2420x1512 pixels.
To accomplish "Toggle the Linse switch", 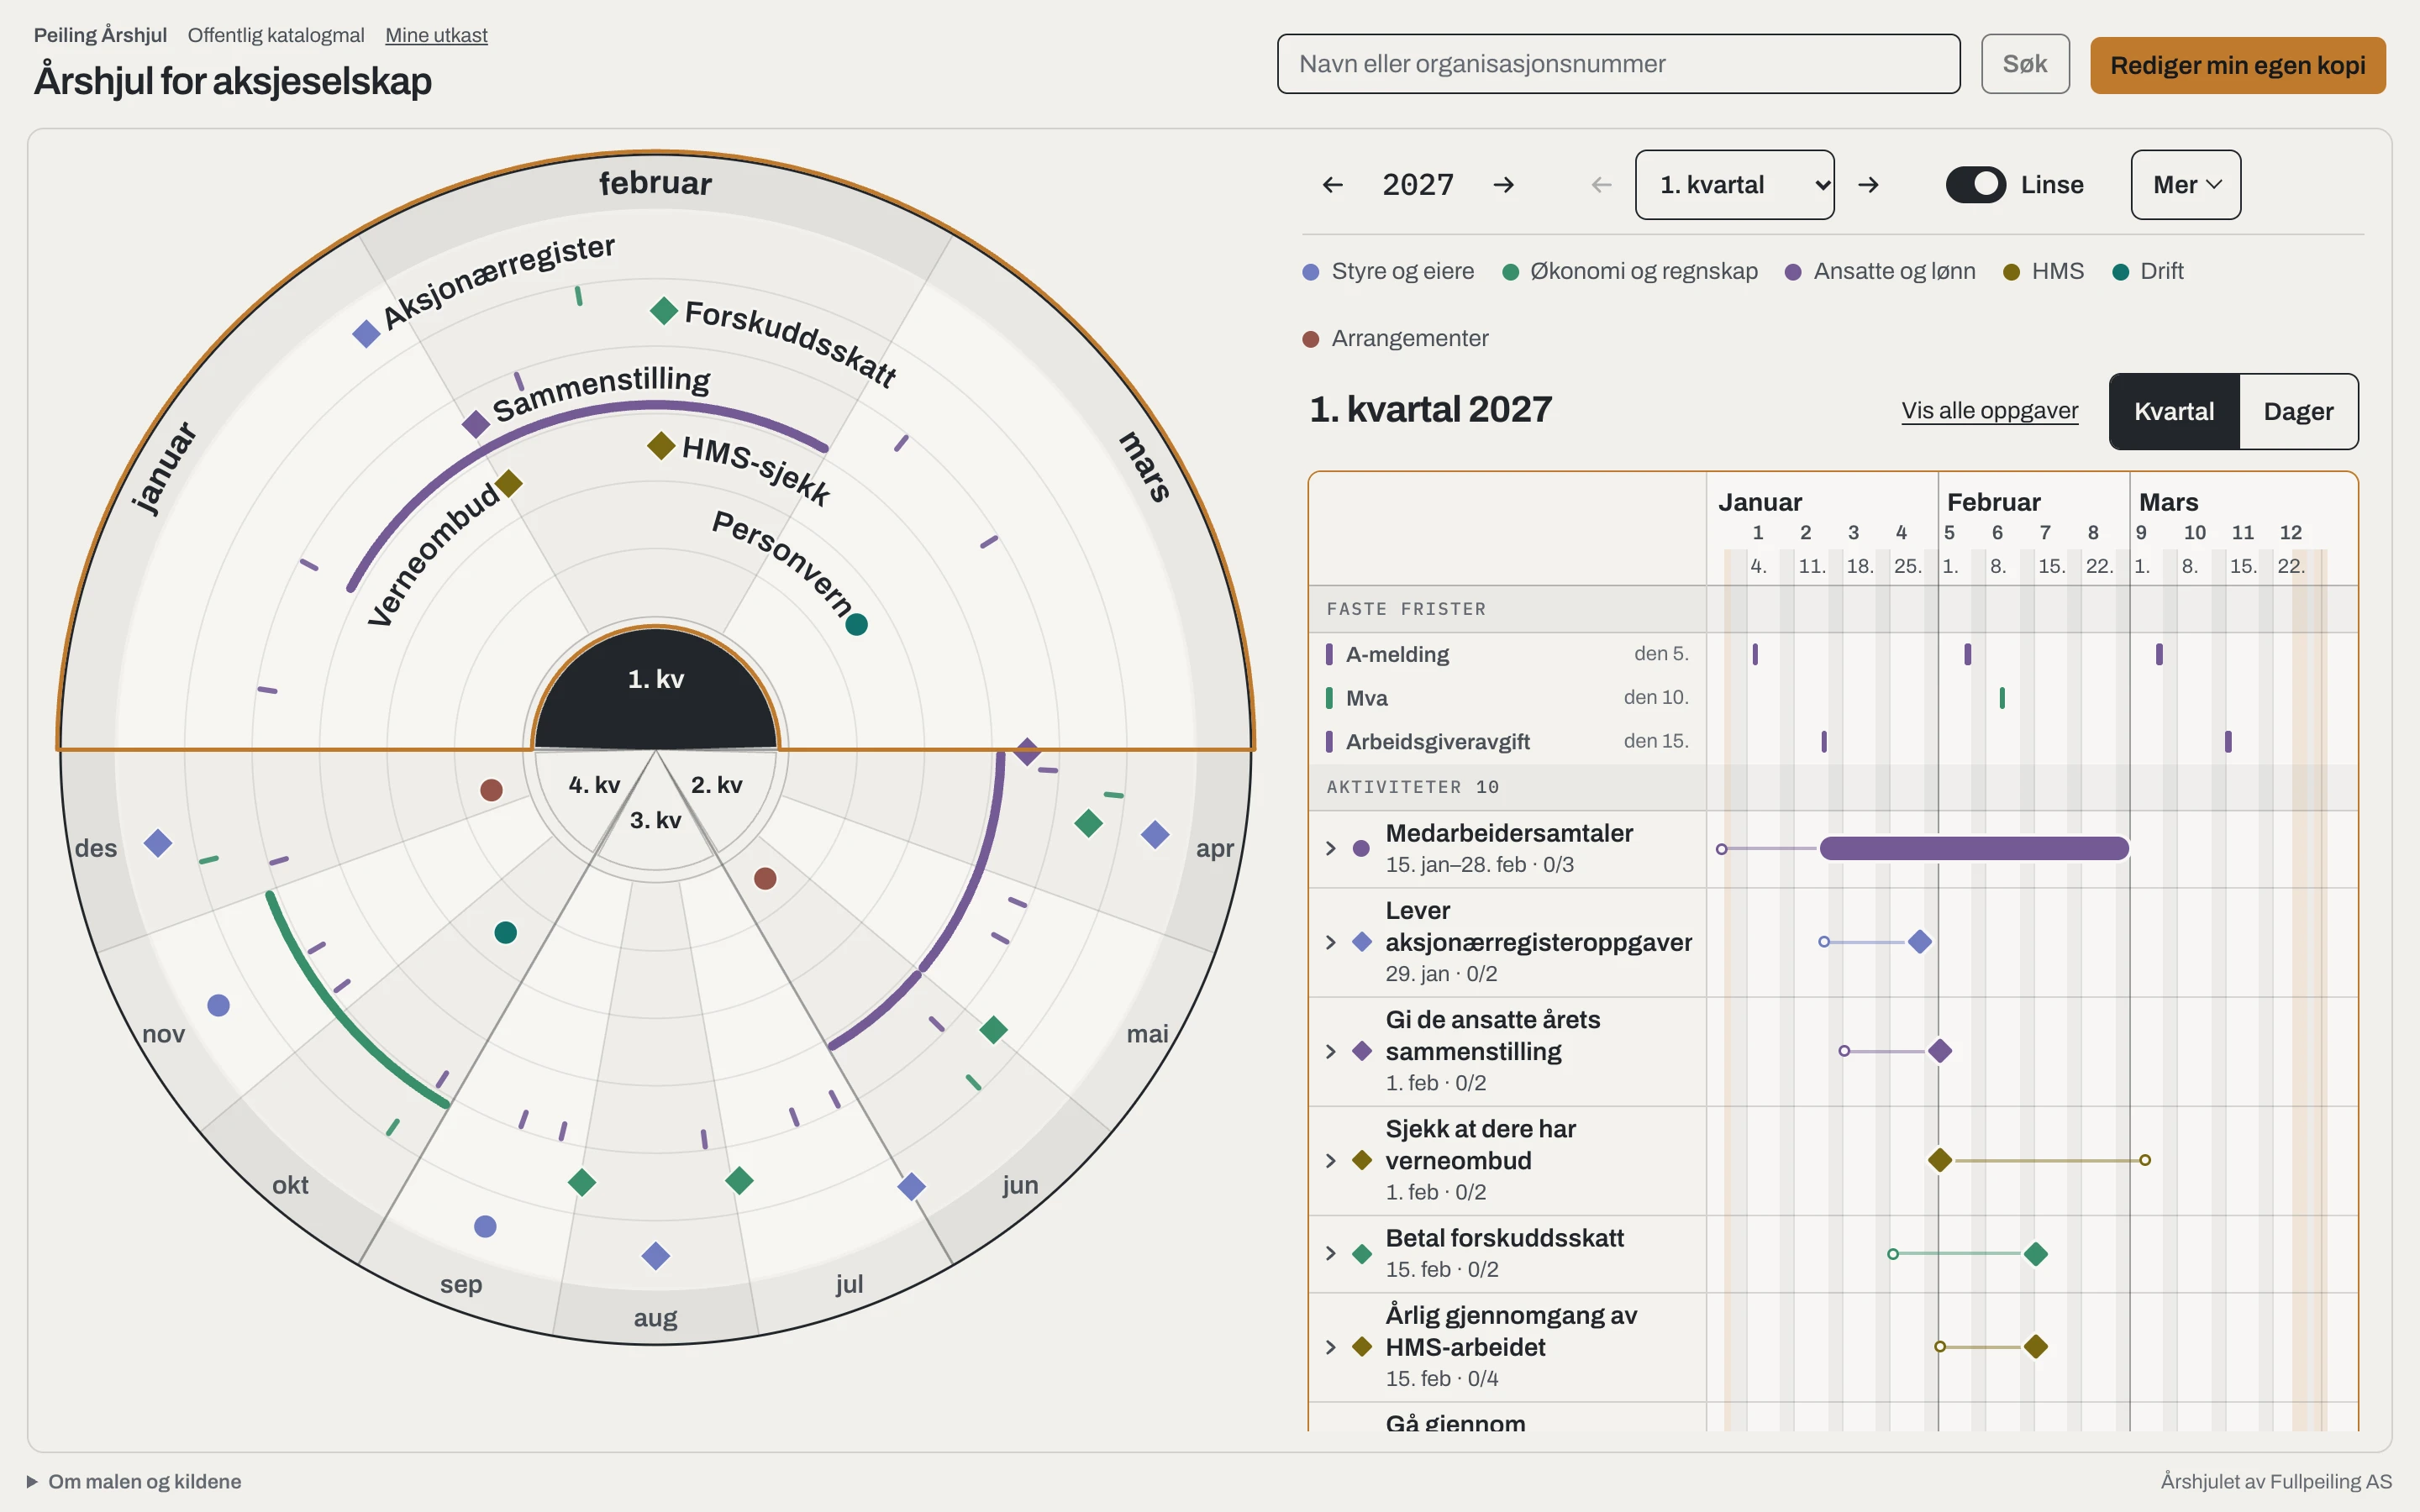I will pos(1975,185).
